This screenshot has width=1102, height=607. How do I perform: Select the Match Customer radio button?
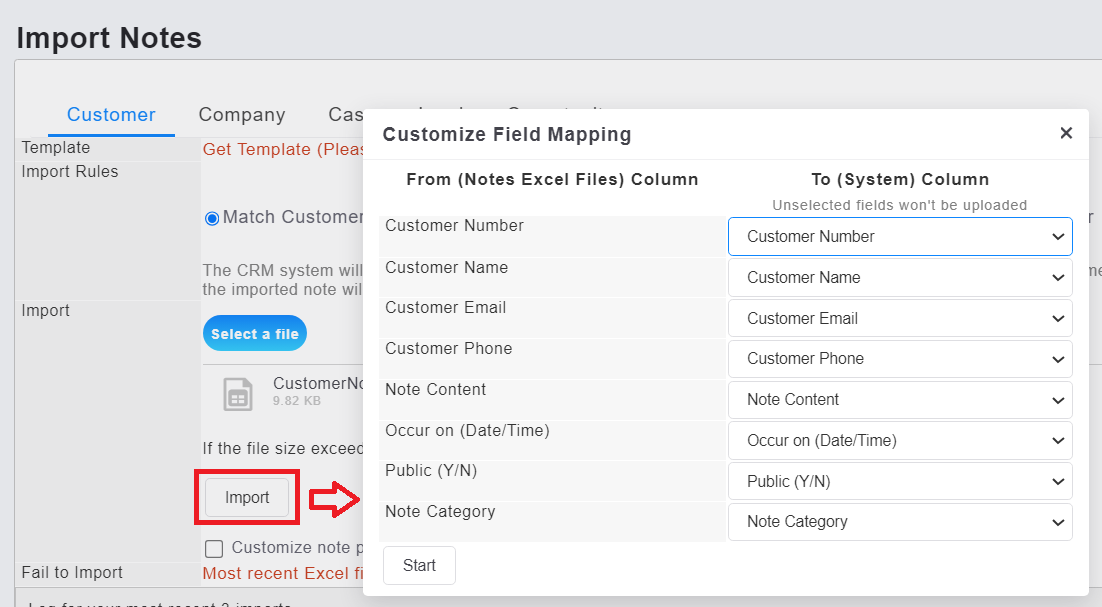(x=211, y=218)
